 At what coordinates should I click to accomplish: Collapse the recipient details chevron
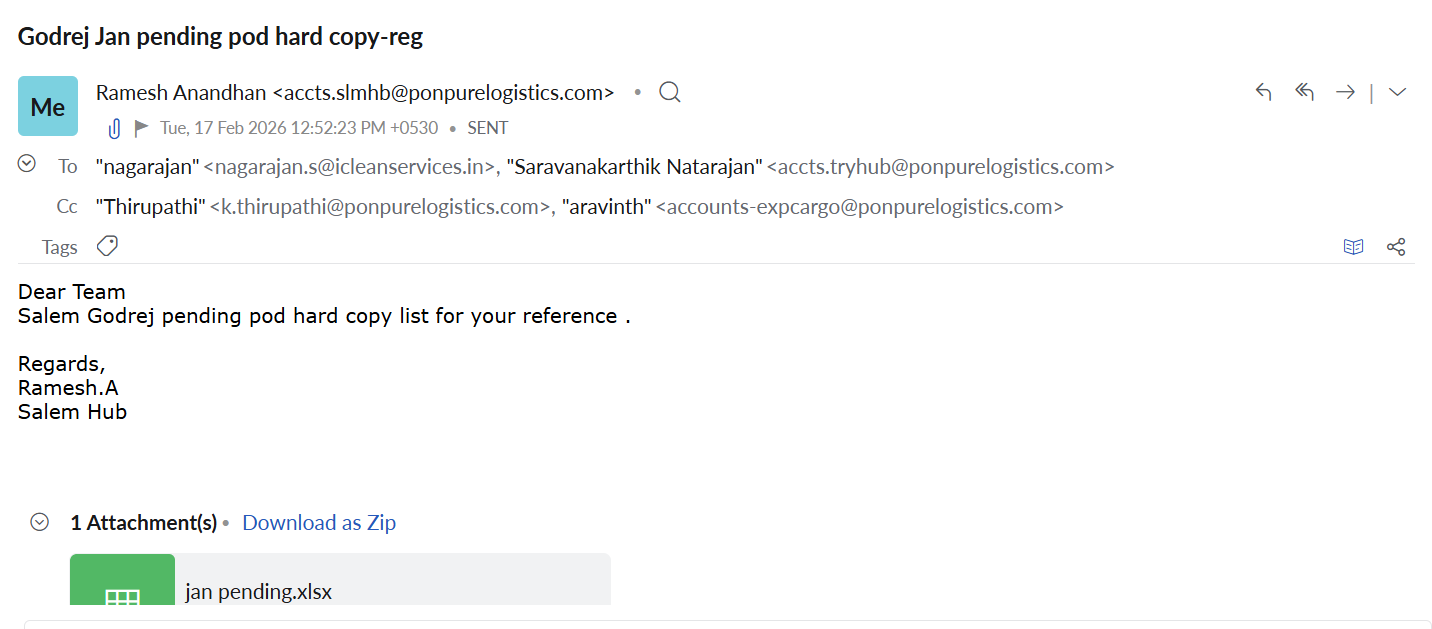pyautogui.click(x=27, y=164)
